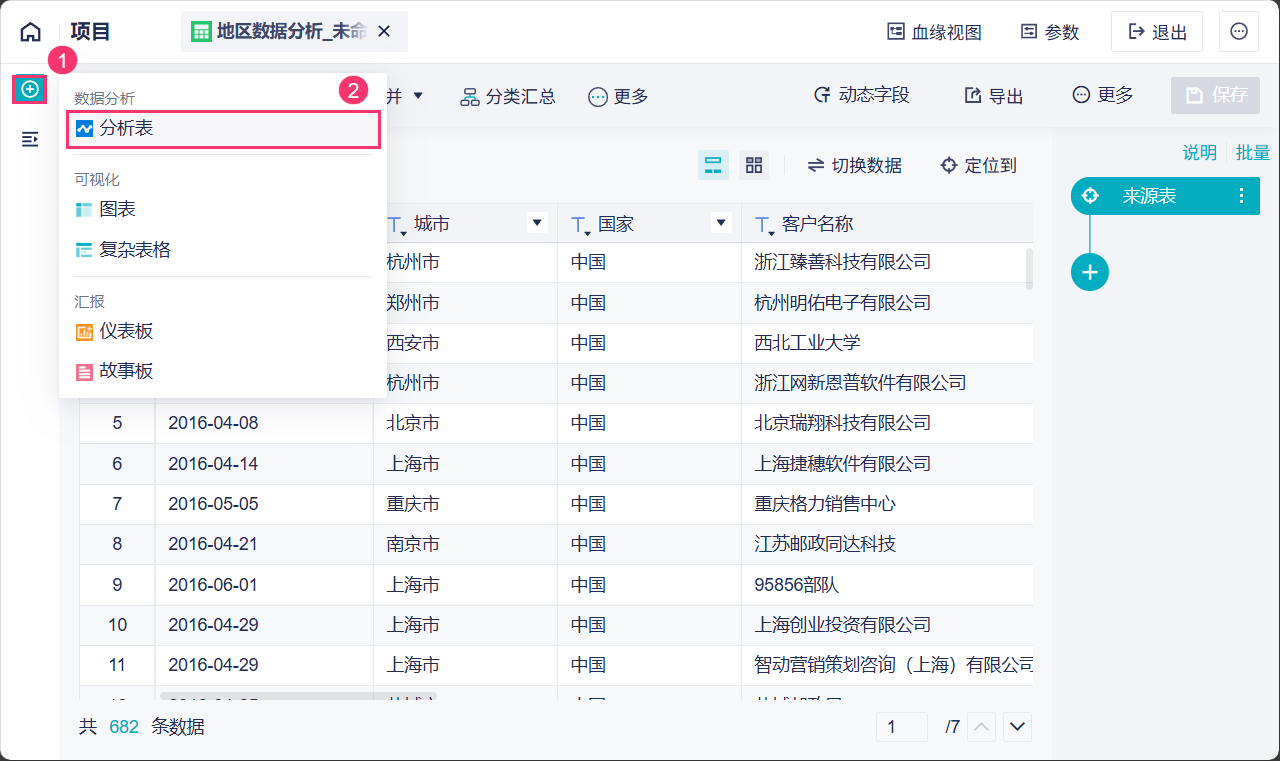Viewport: 1280px width, 761px height.
Task: Switch to row list view icon
Action: 713,165
